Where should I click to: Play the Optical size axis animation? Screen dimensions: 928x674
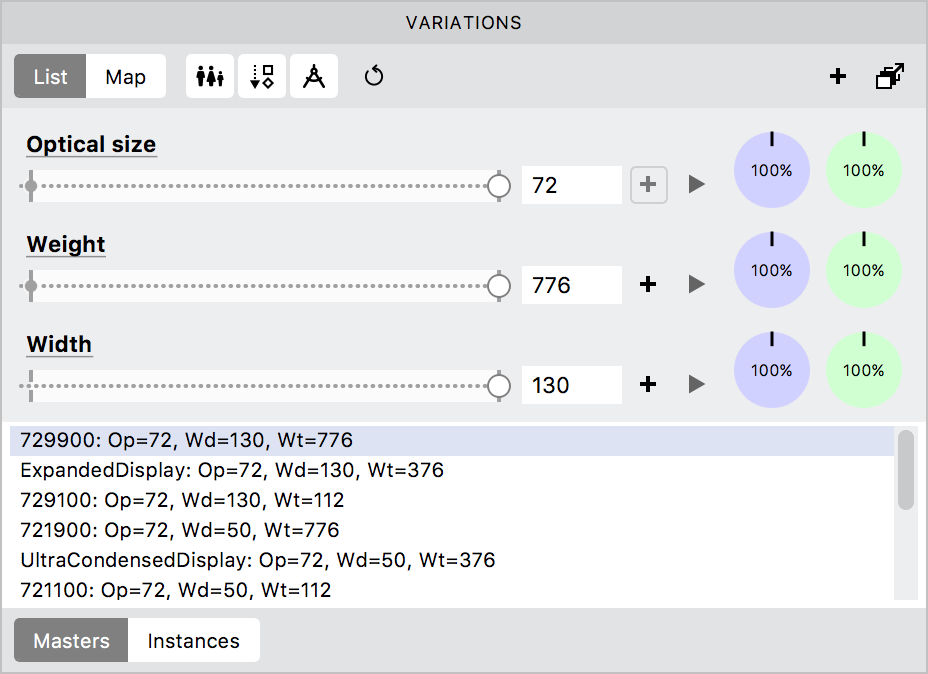point(697,184)
